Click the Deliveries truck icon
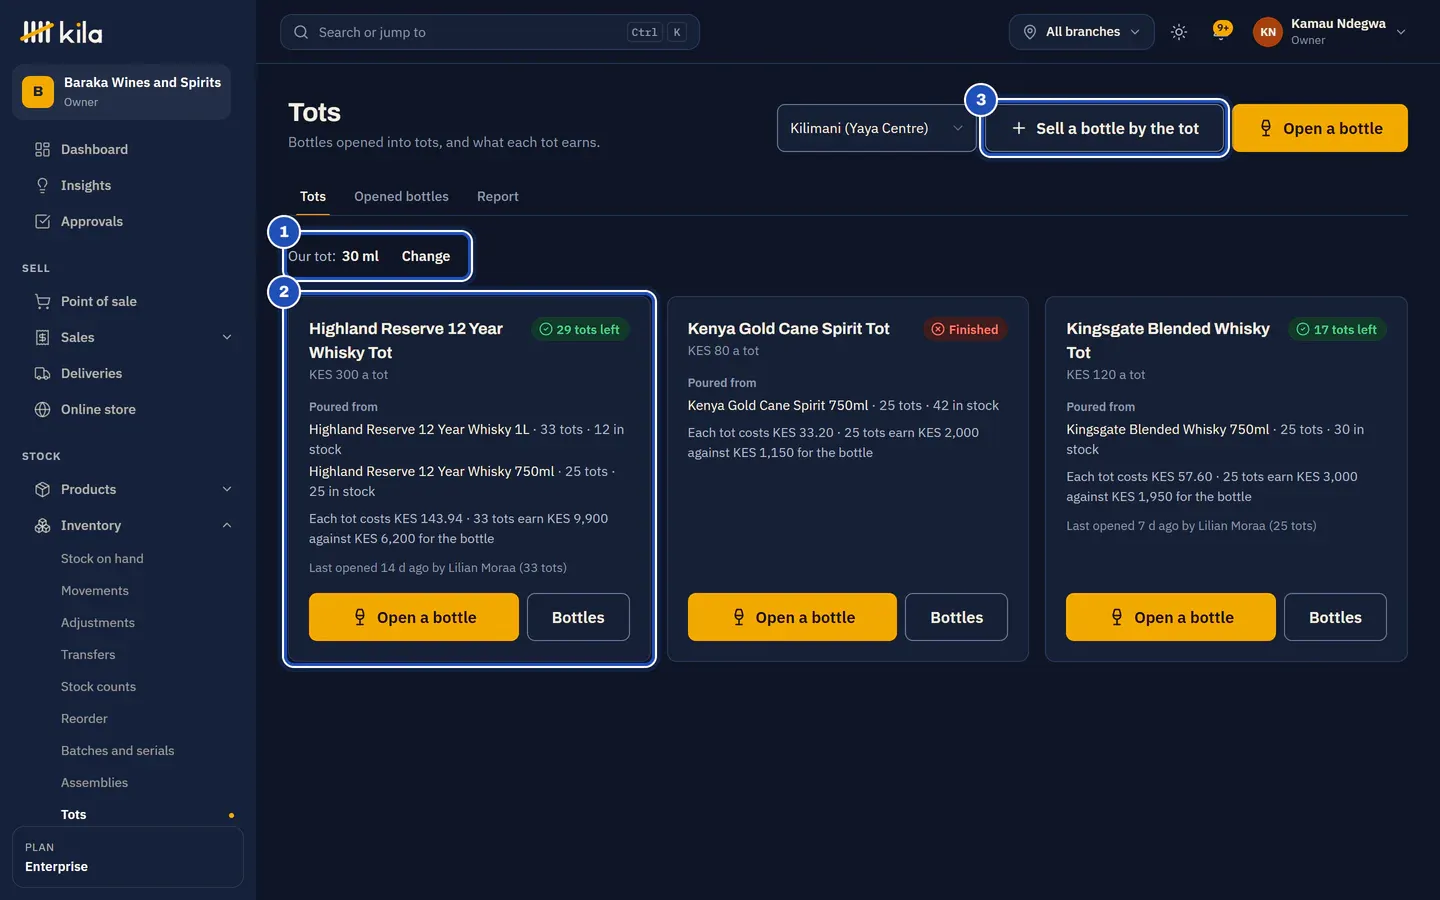The width and height of the screenshot is (1440, 900). (42, 373)
